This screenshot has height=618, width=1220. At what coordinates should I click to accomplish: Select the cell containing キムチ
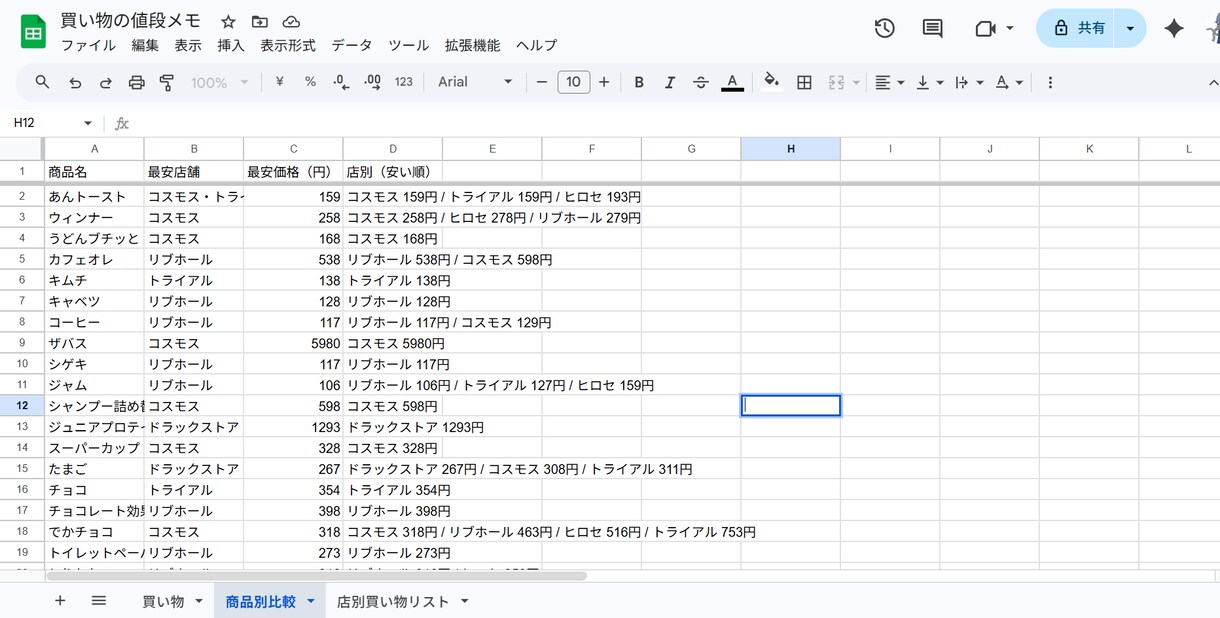[x=94, y=281]
